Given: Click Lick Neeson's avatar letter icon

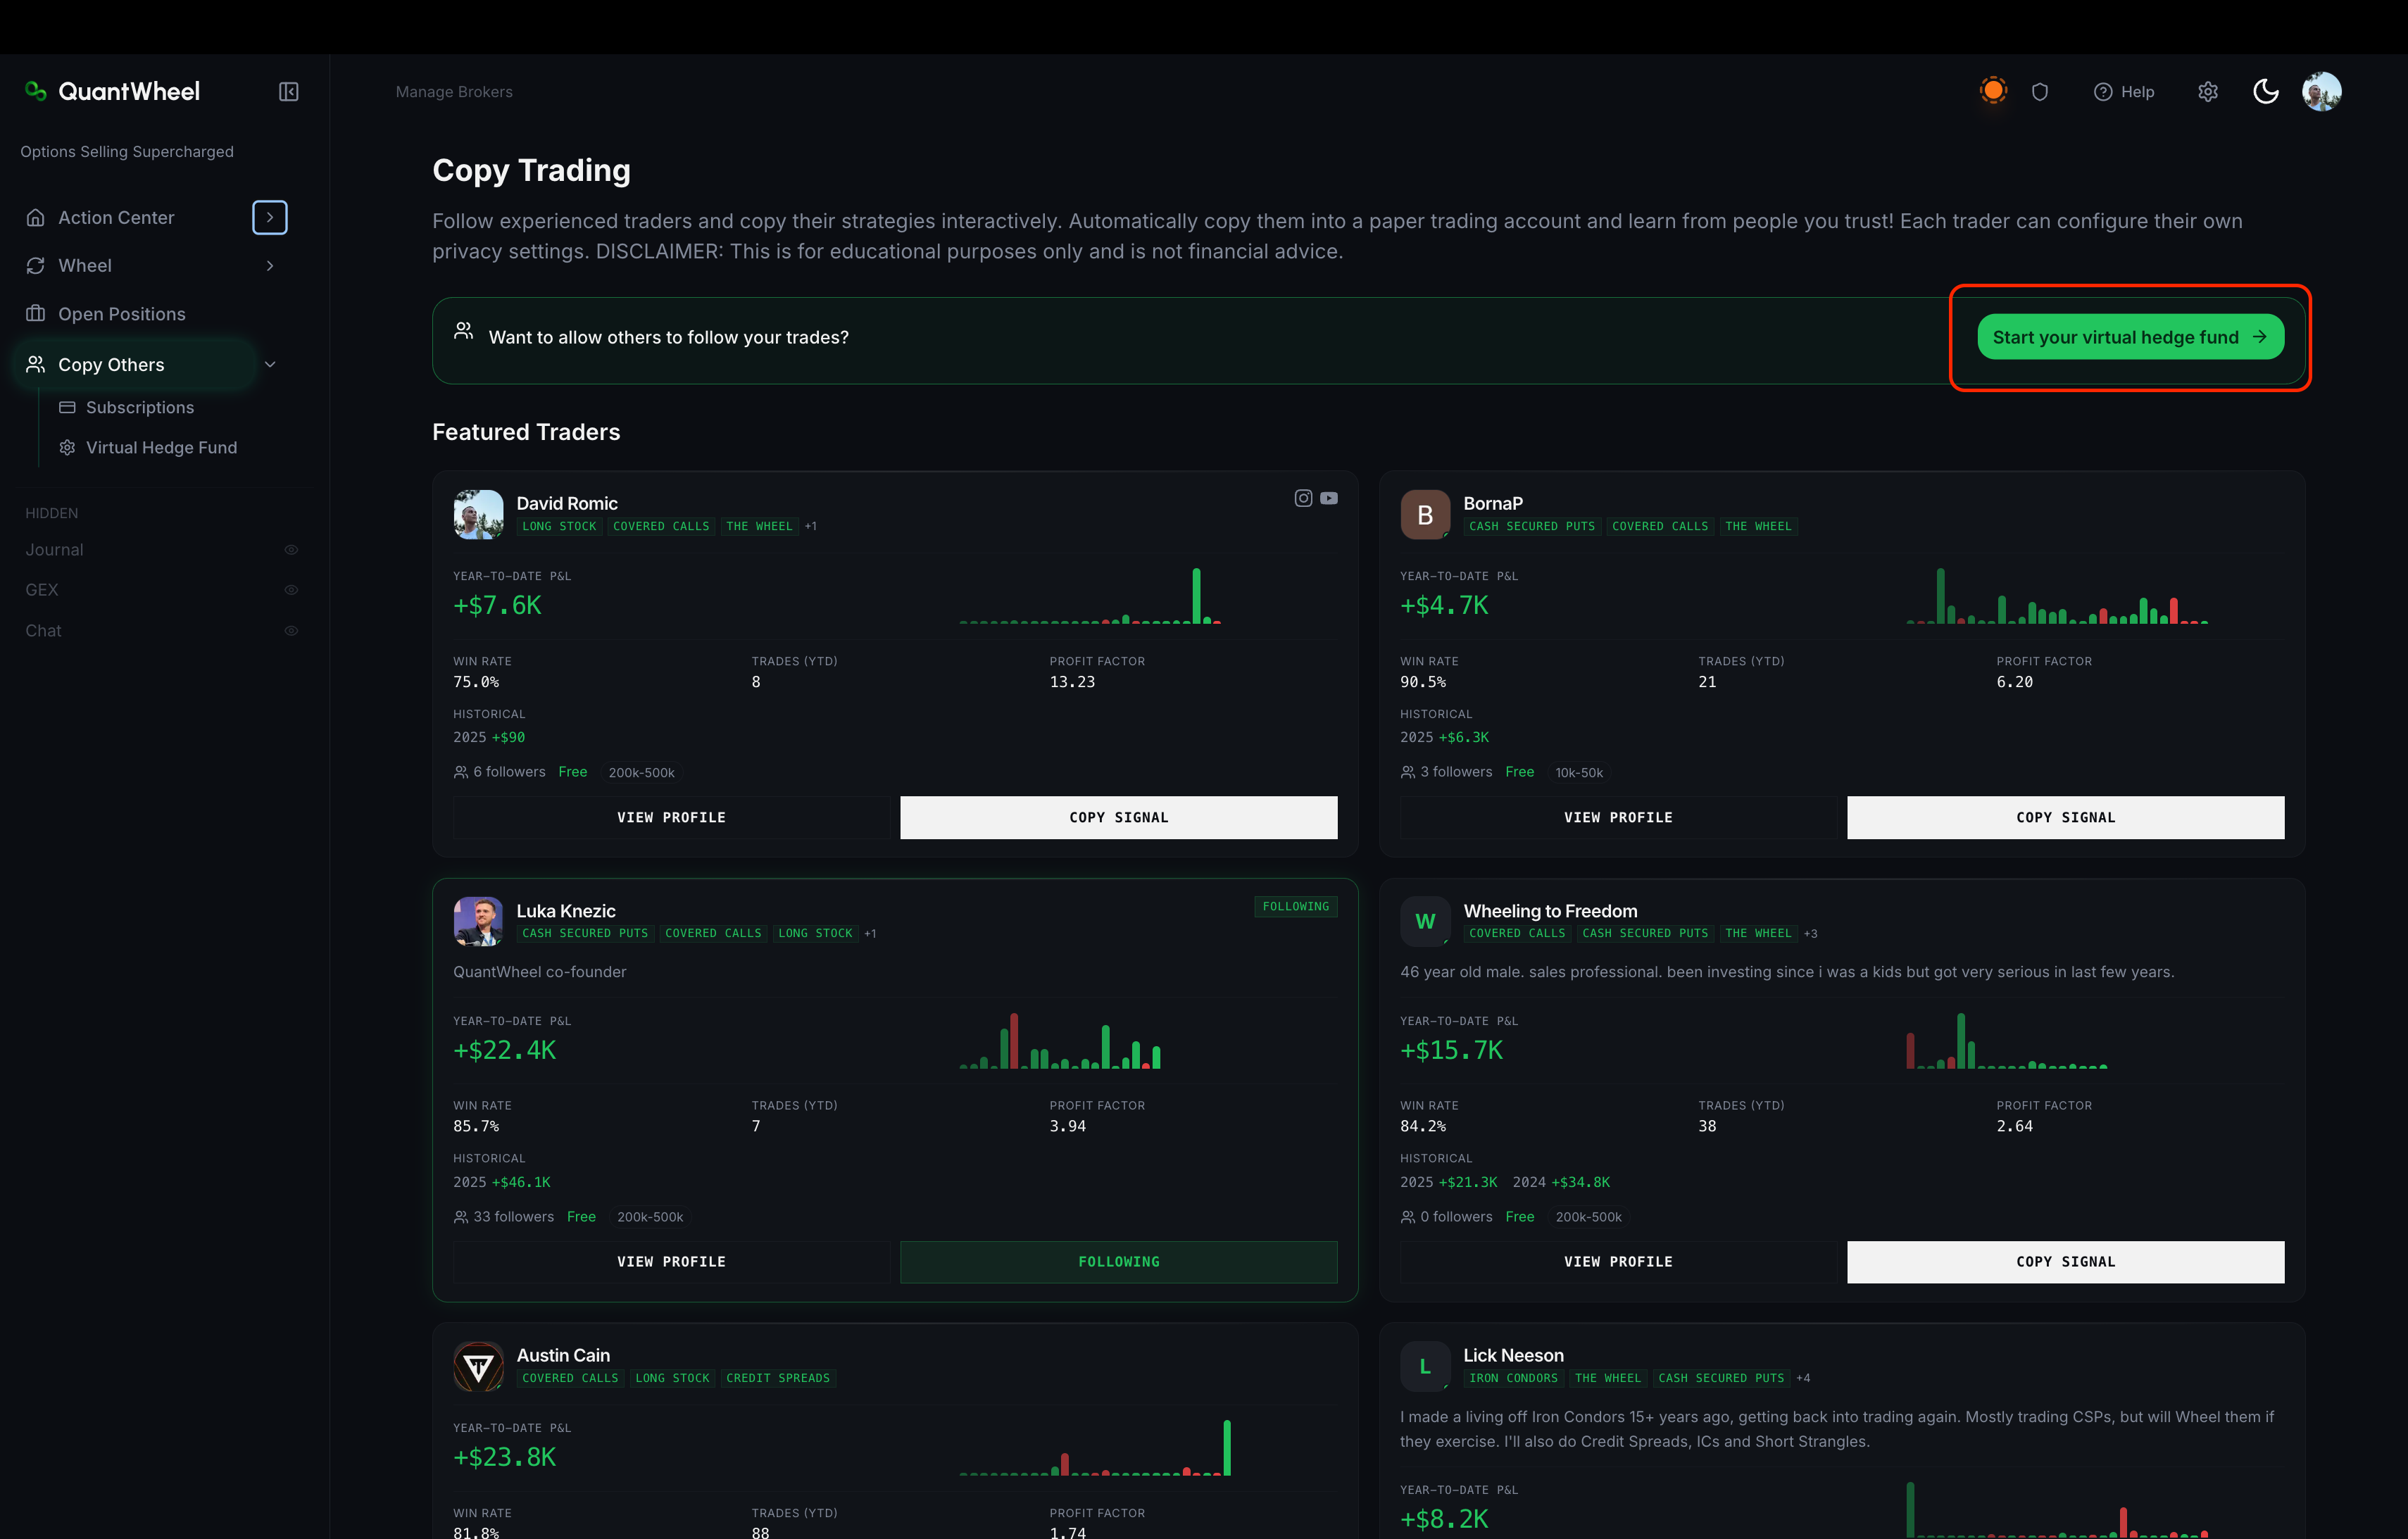Looking at the screenshot, I should pyautogui.click(x=1425, y=1366).
